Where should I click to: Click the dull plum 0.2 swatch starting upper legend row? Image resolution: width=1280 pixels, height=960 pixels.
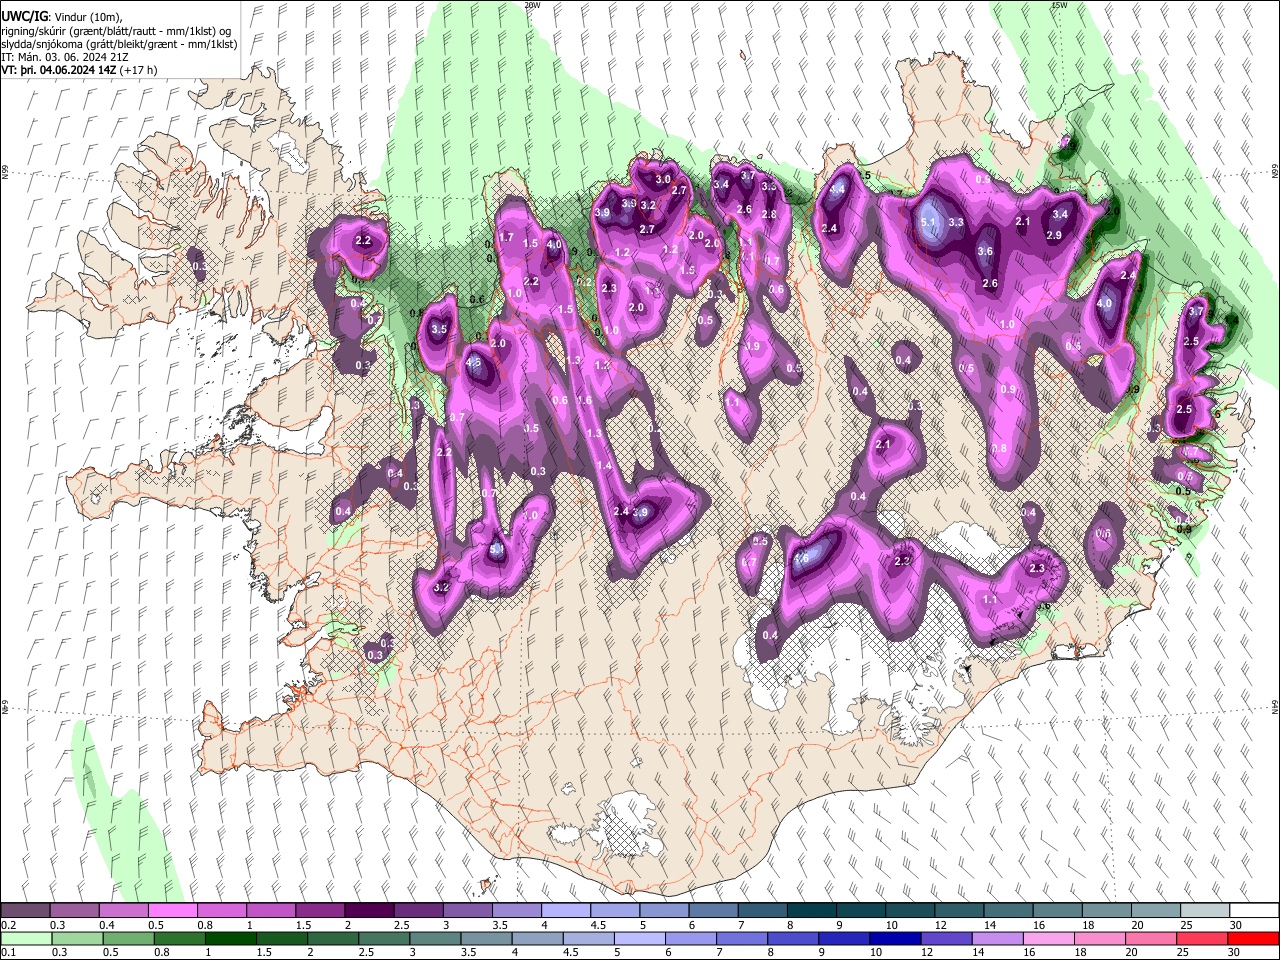(x=25, y=911)
